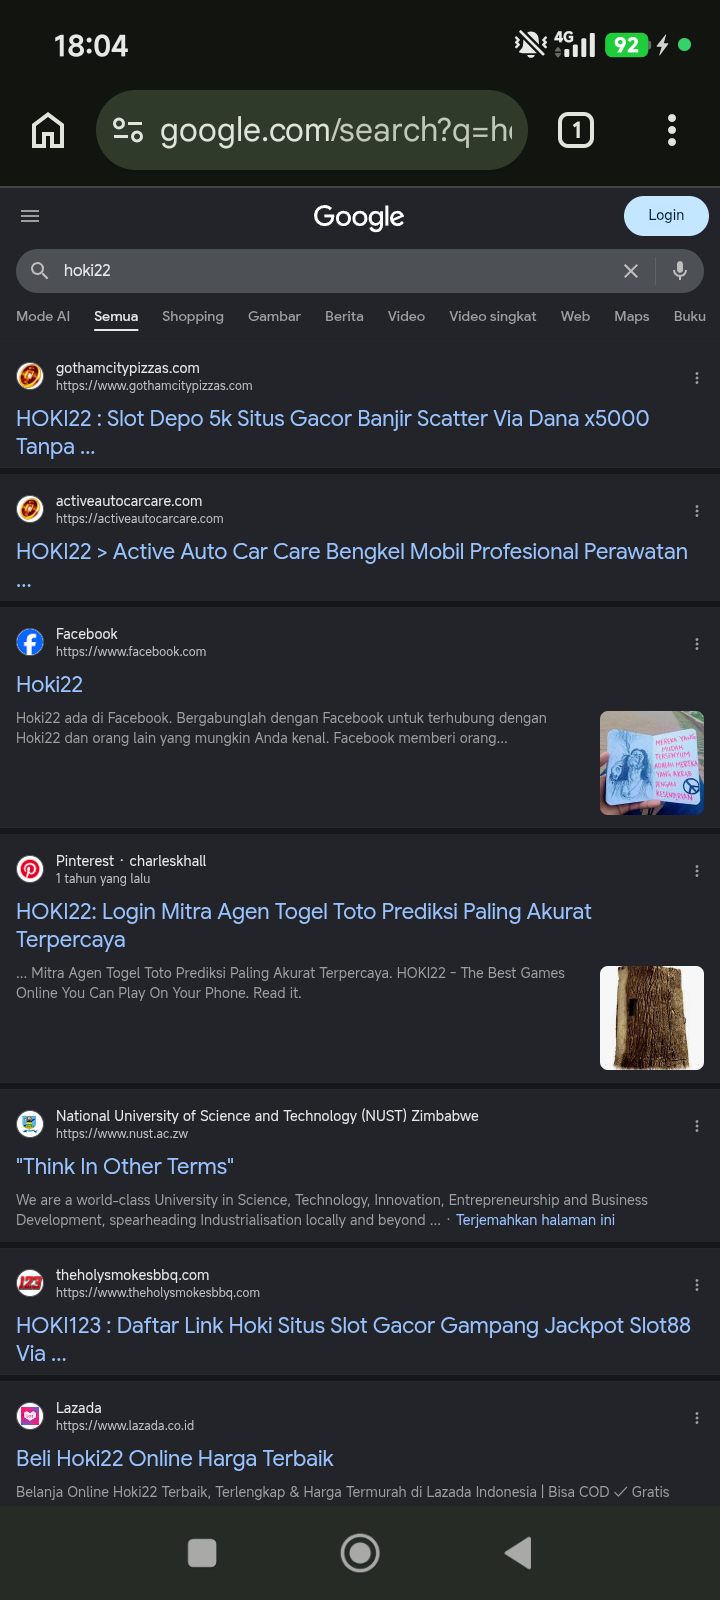Viewport: 720px width, 1600px height.
Task: Open Chrome three-dot overflow menu
Action: click(672, 130)
